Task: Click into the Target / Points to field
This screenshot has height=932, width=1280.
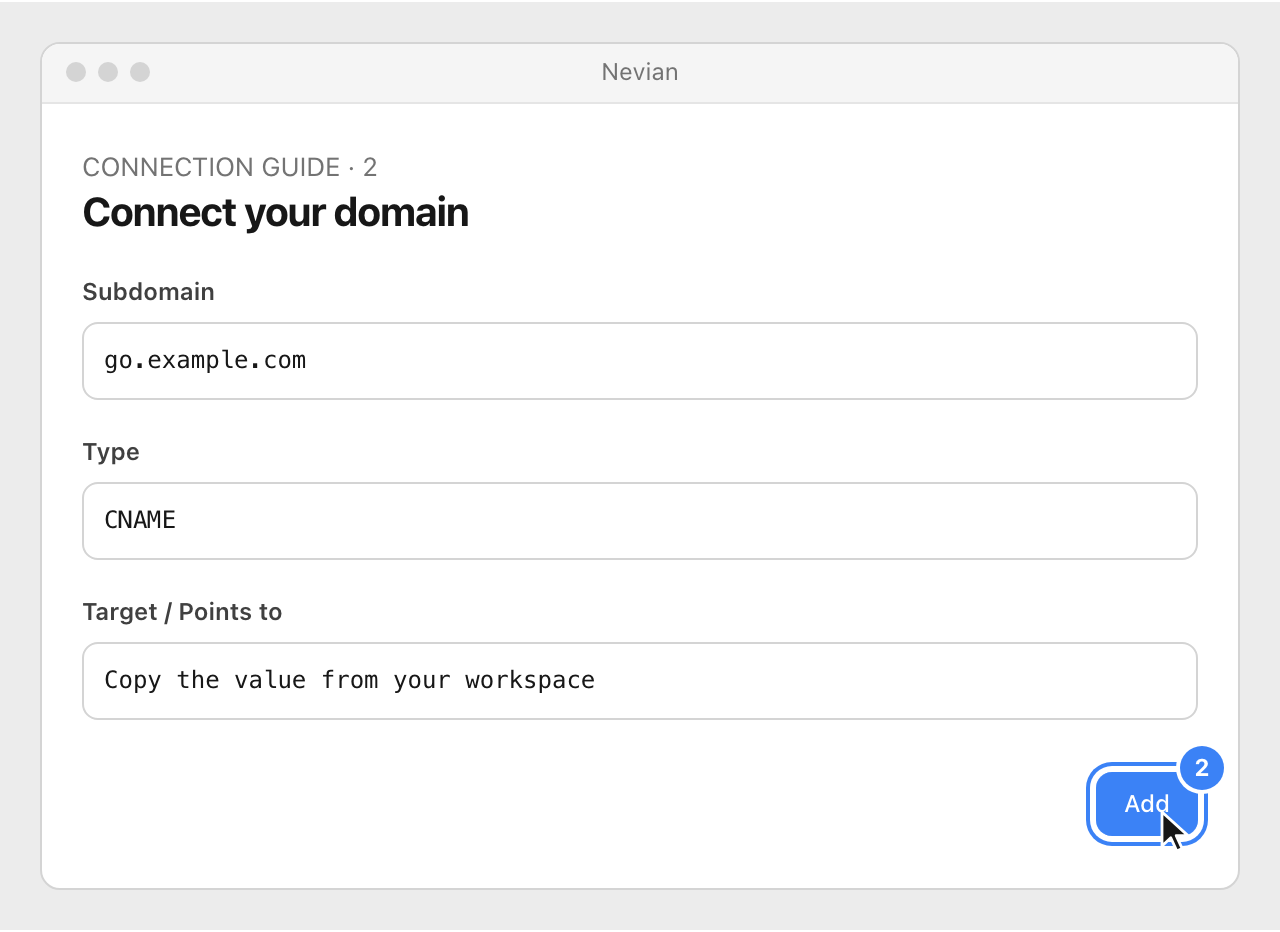Action: (x=640, y=681)
